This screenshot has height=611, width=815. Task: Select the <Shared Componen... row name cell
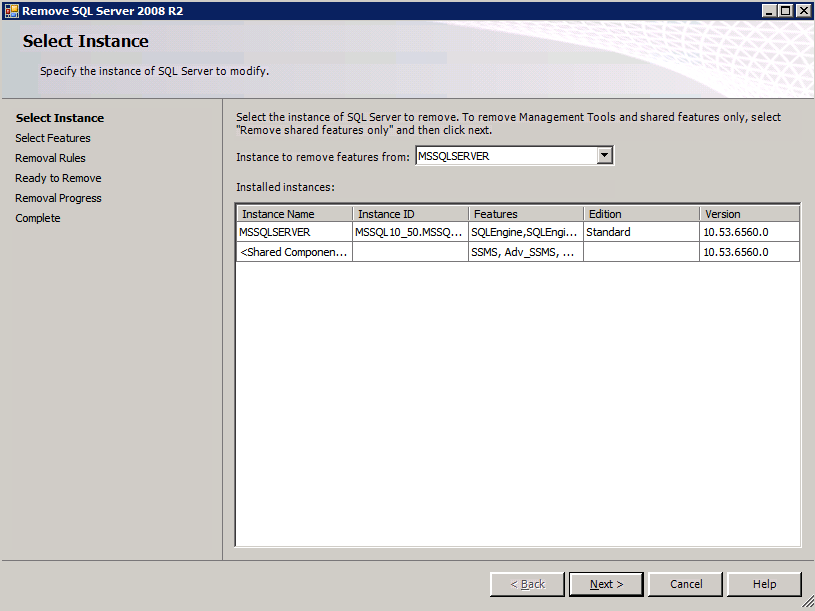295,252
